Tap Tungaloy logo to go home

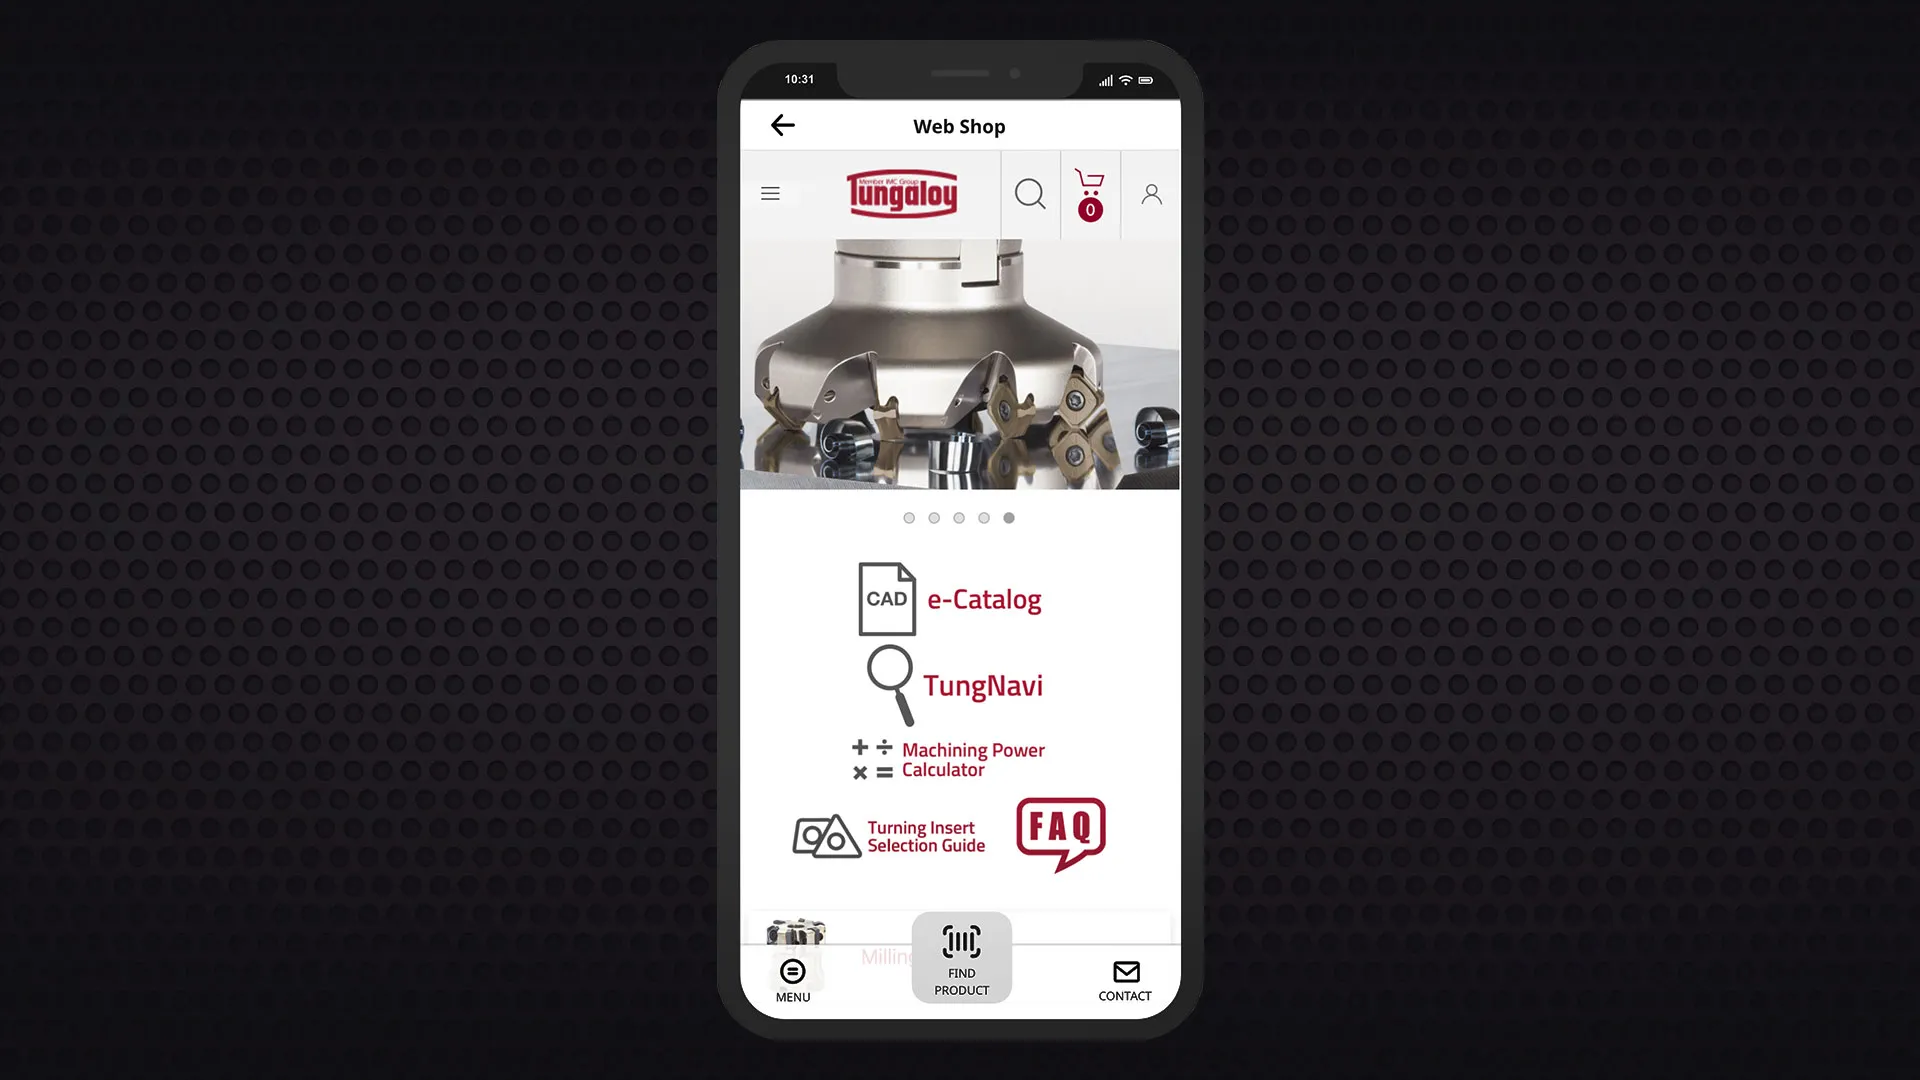[x=903, y=193]
